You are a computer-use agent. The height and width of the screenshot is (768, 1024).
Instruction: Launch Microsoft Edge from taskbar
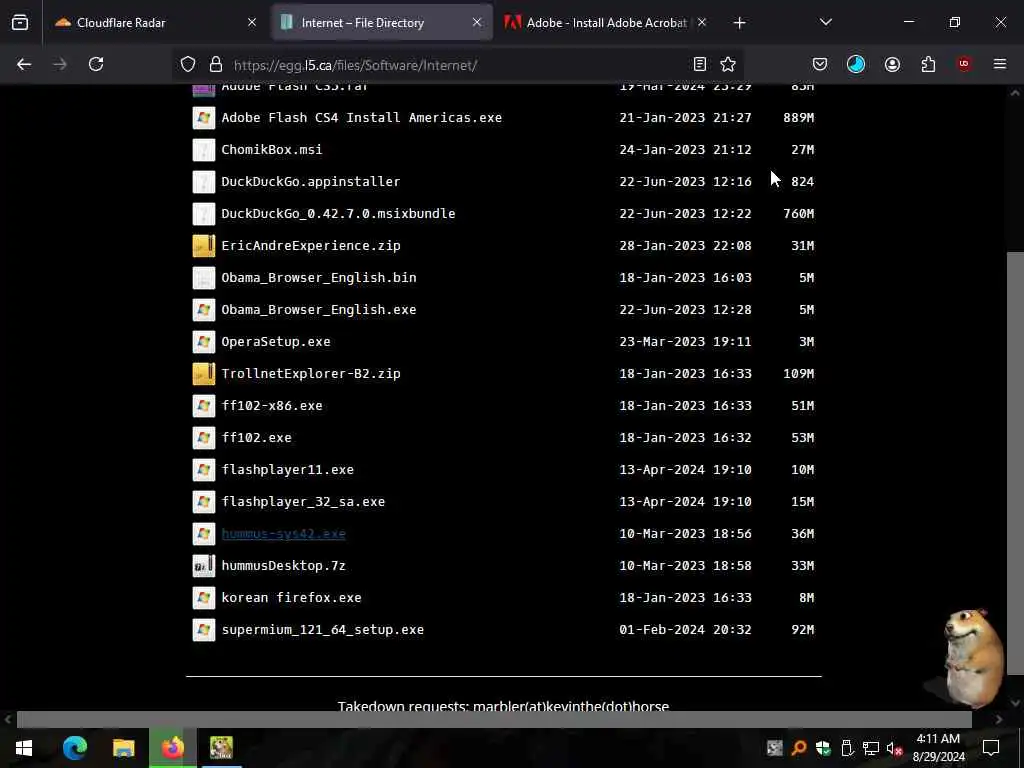click(x=74, y=748)
